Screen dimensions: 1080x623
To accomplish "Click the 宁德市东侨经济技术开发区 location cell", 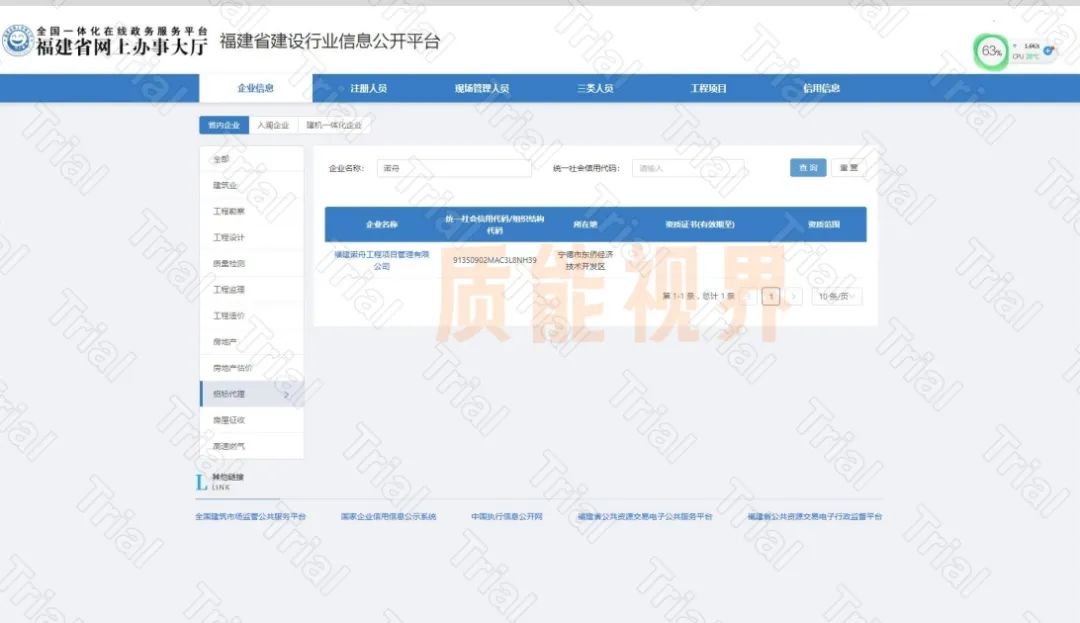I will [585, 260].
